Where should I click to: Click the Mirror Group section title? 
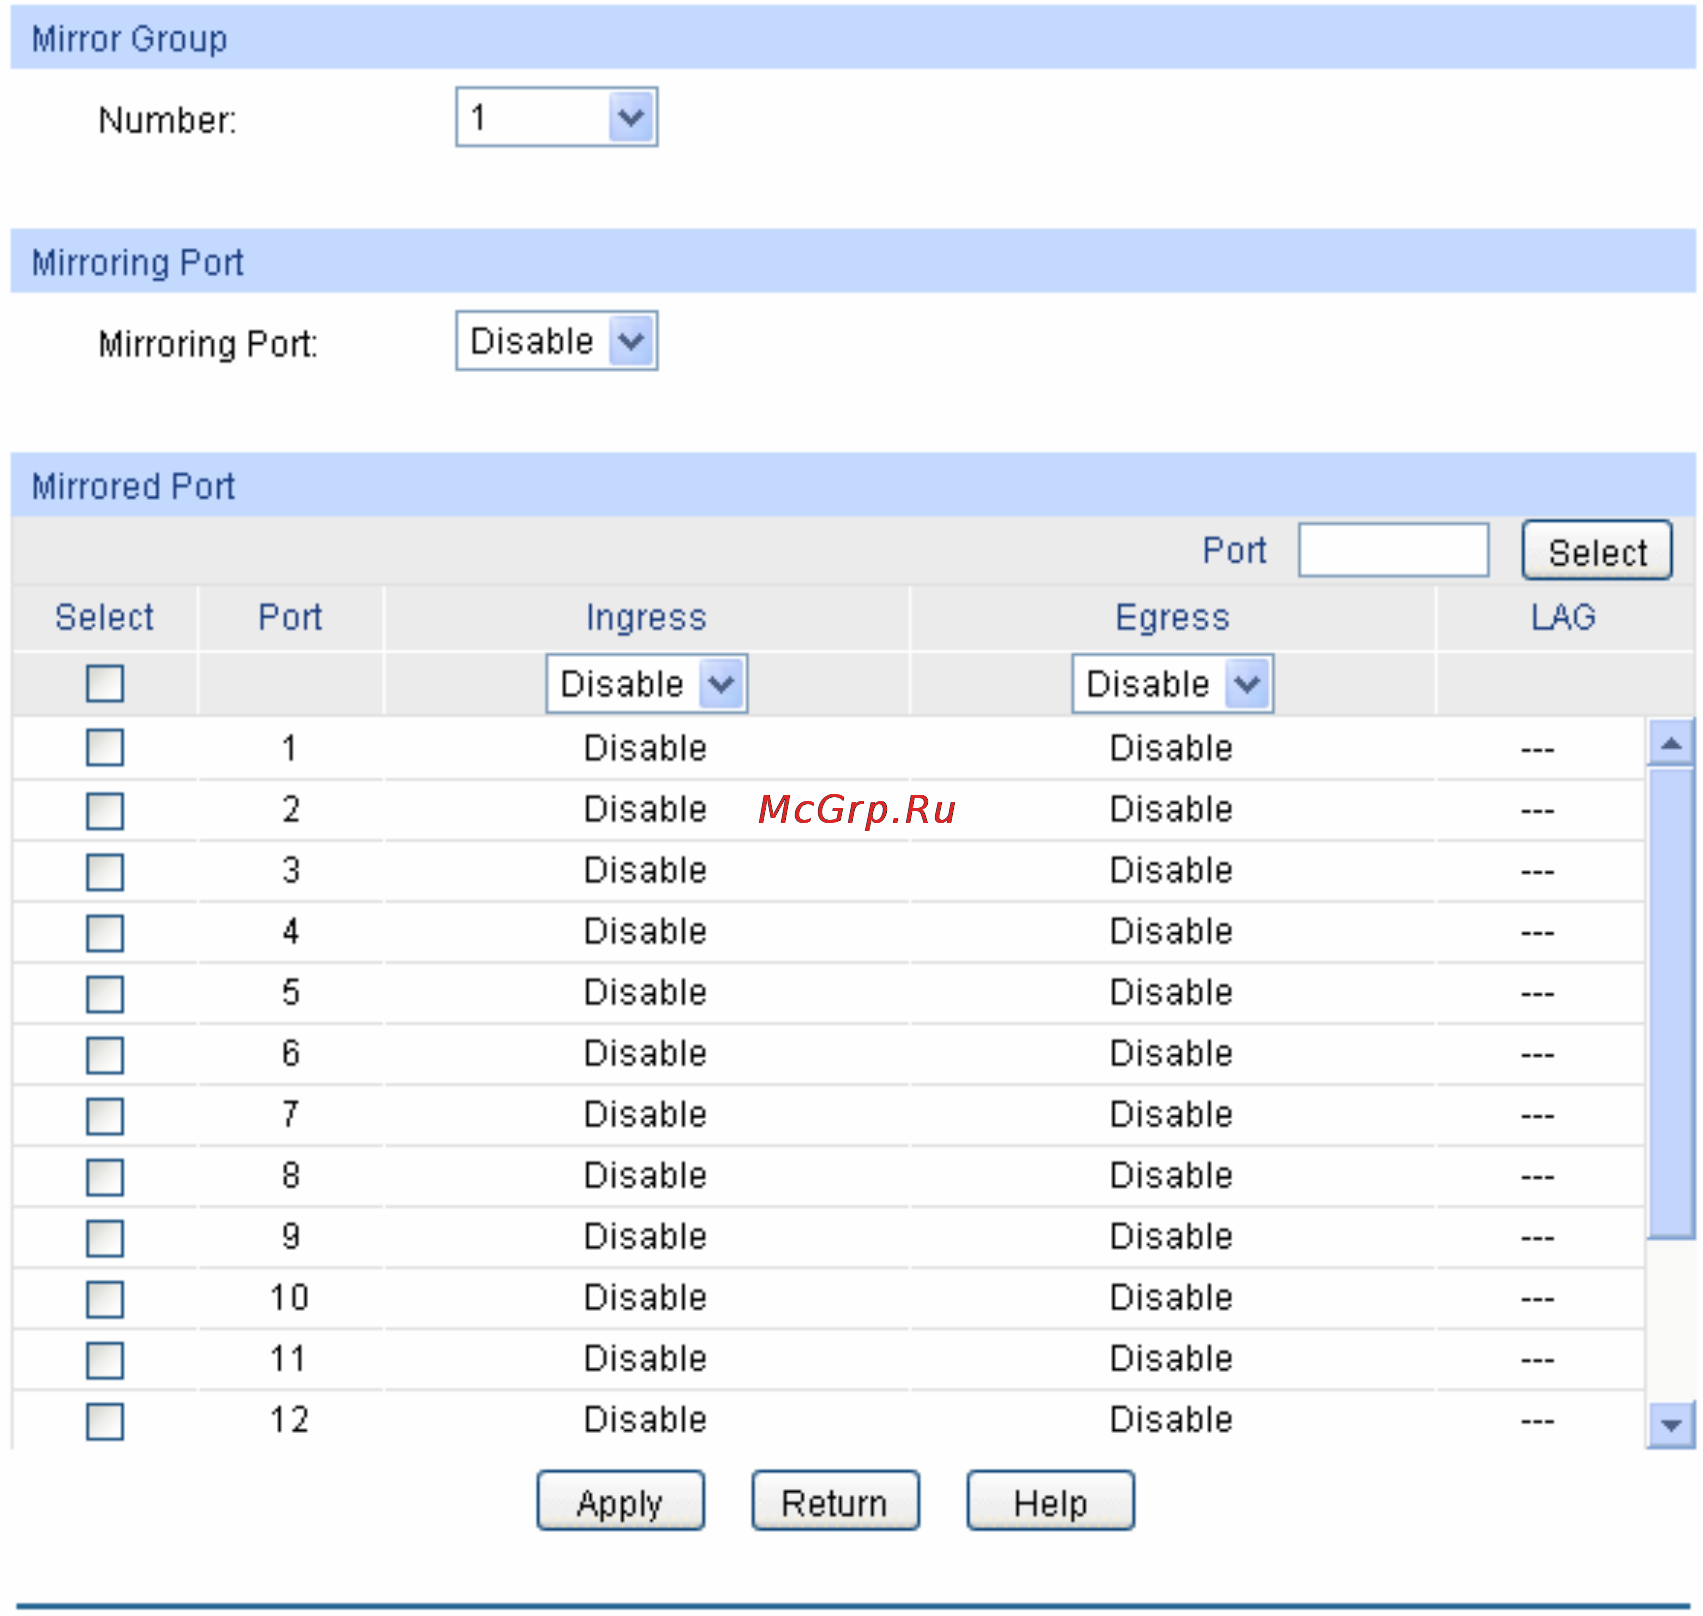pyautogui.click(x=130, y=40)
